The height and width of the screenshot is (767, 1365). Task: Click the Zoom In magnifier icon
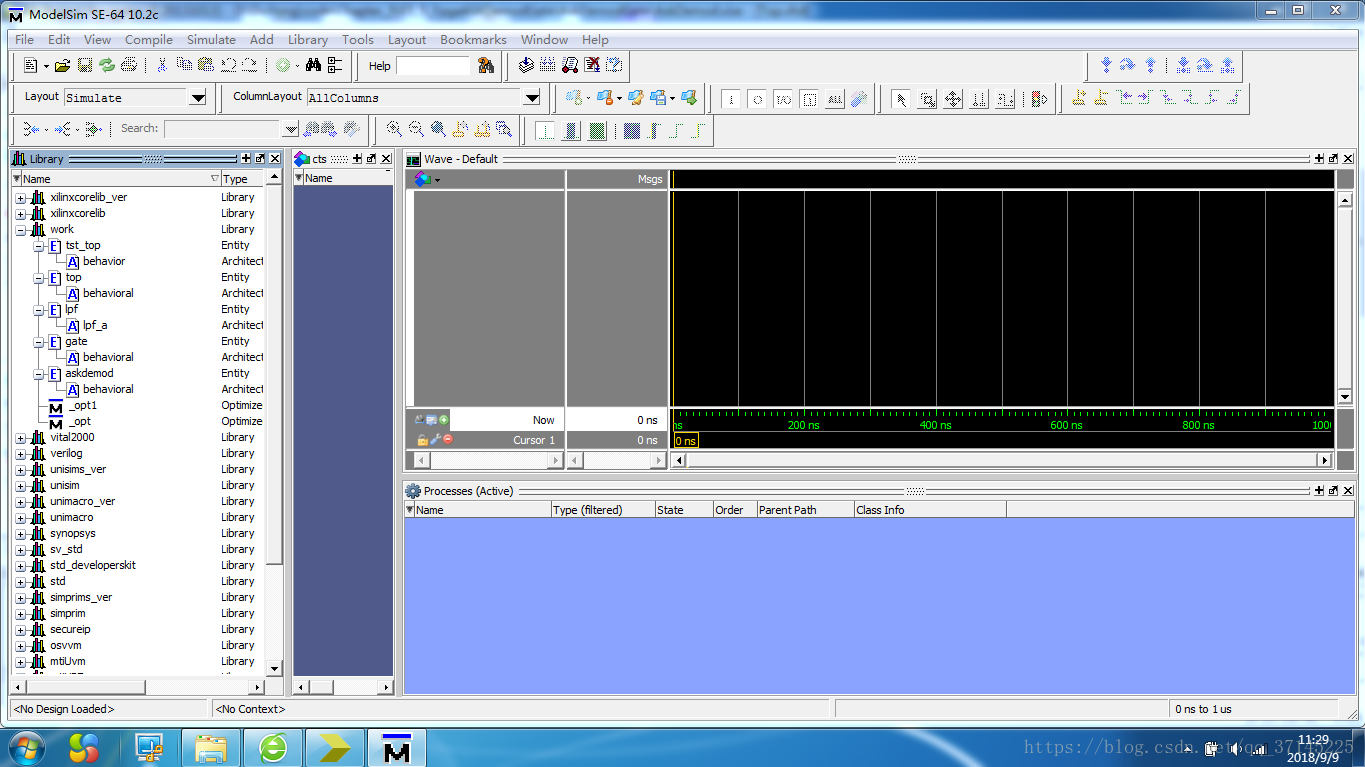pos(394,129)
